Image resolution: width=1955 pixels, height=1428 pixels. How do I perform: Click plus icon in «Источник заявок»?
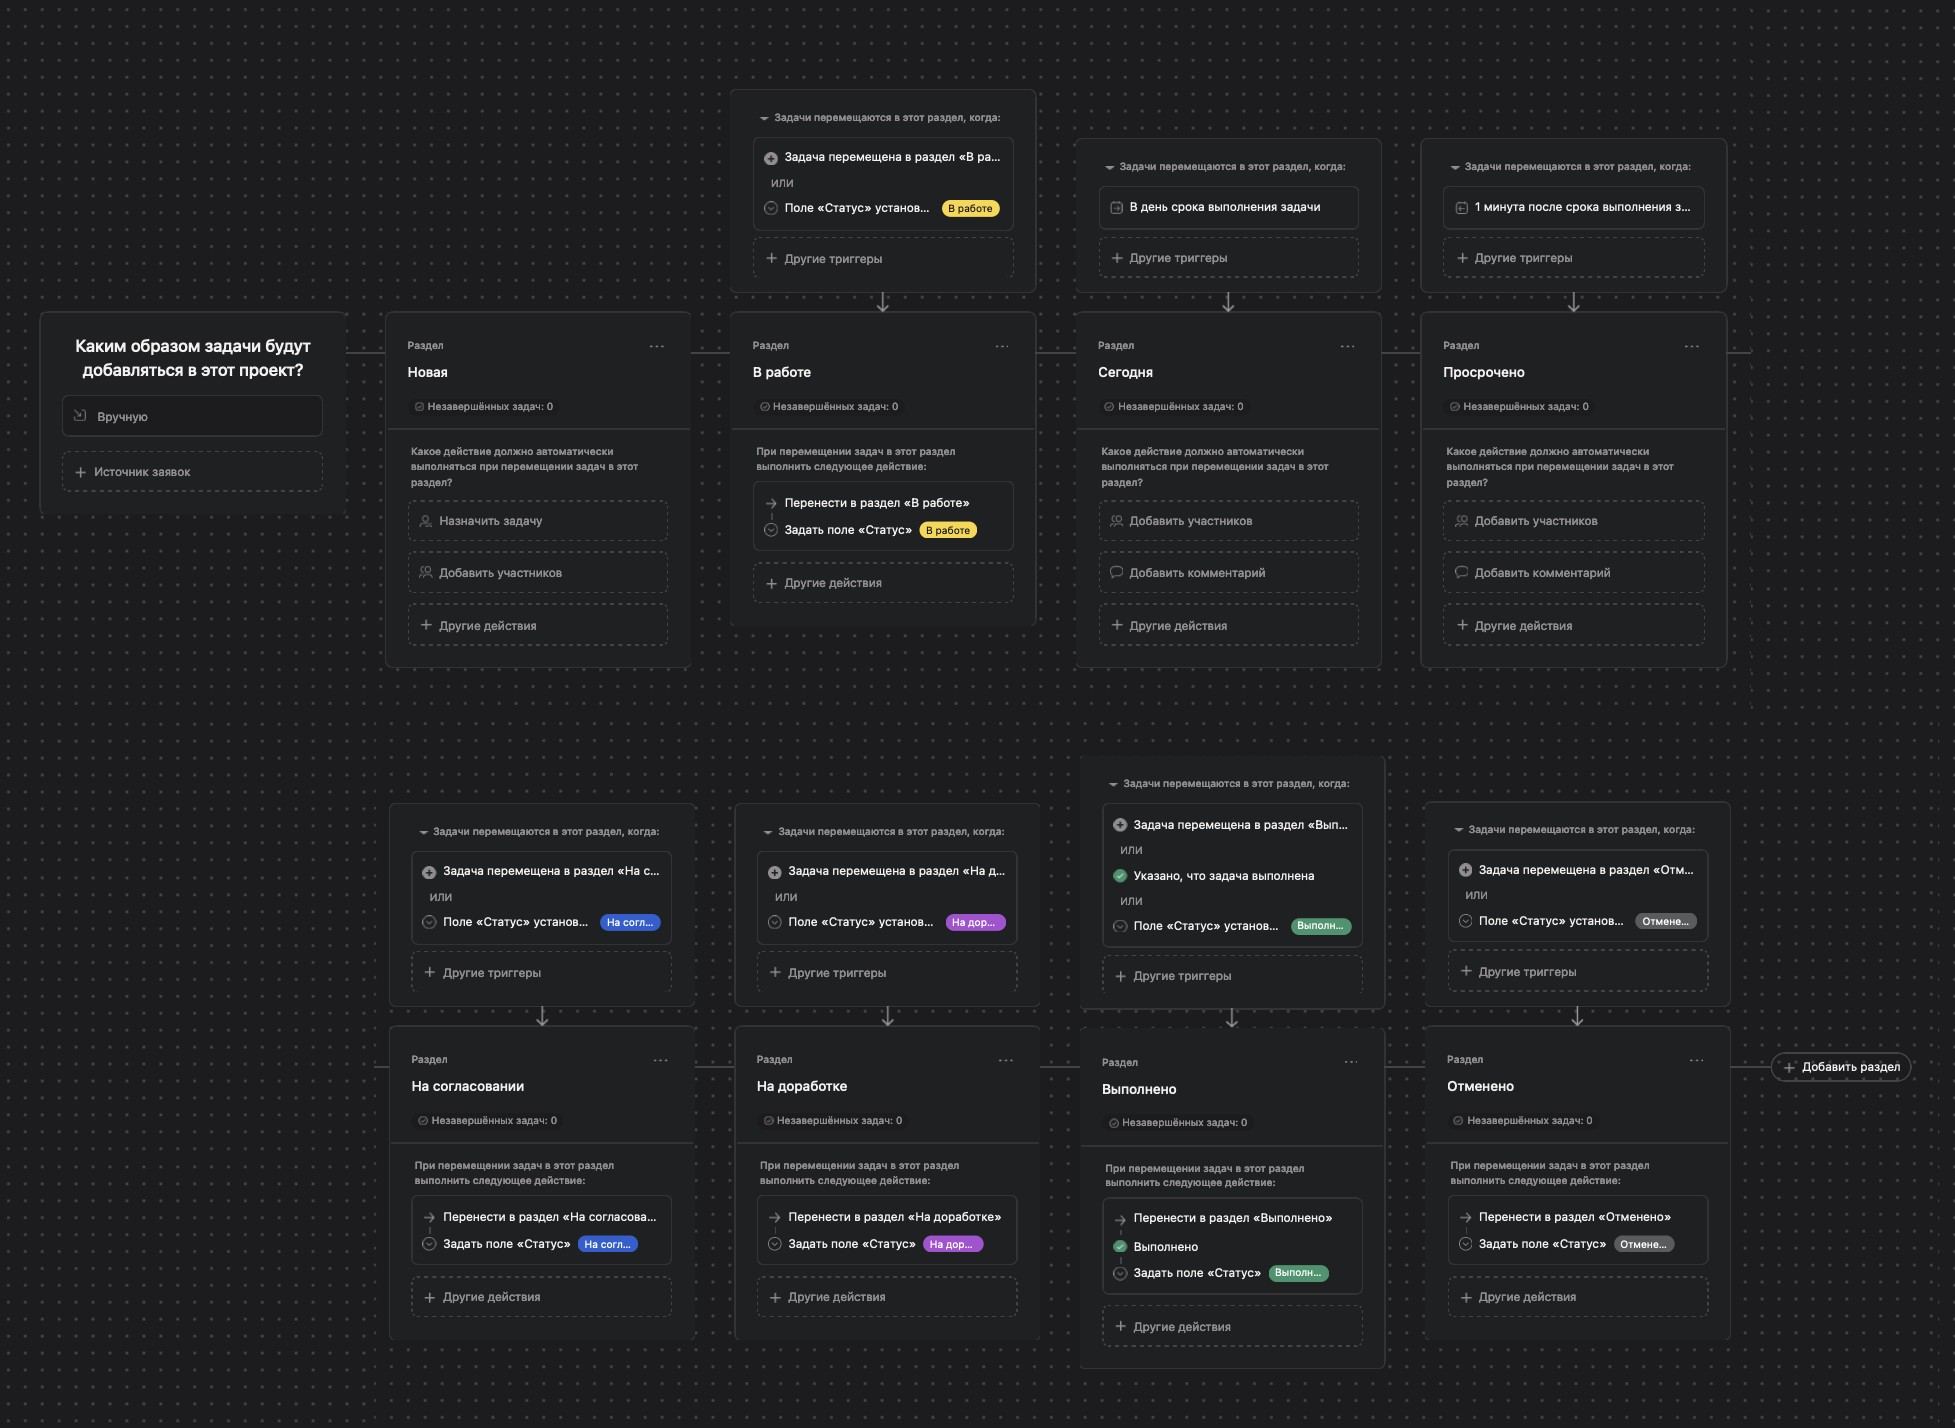tap(81, 472)
